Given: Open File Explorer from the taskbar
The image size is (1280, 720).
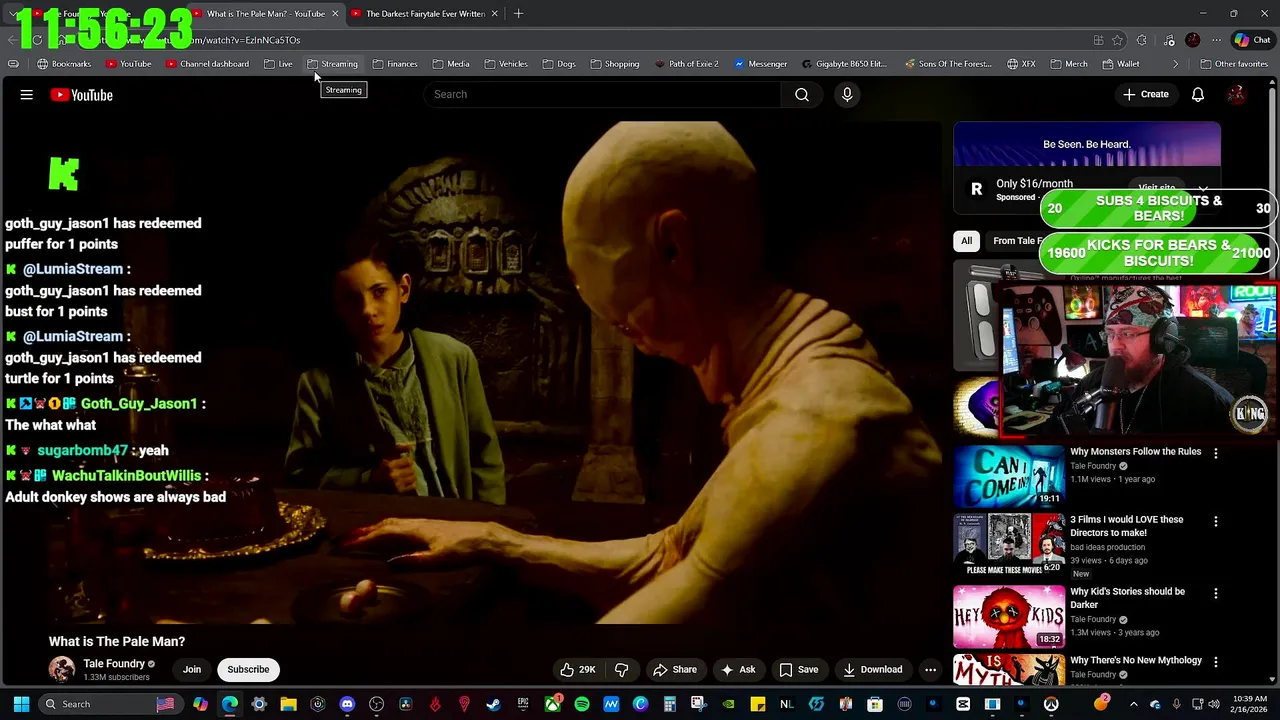Looking at the screenshot, I should [x=288, y=704].
